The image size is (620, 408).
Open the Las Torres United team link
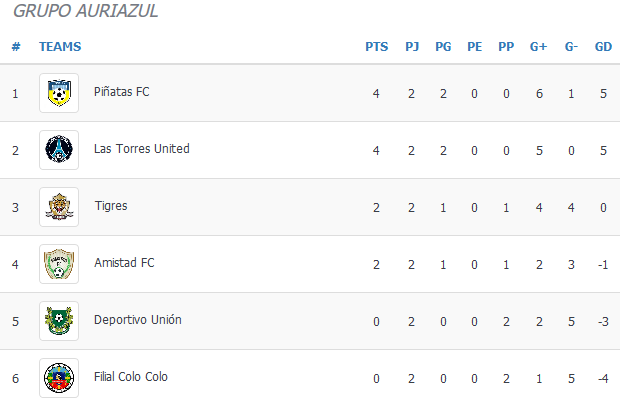(x=142, y=149)
